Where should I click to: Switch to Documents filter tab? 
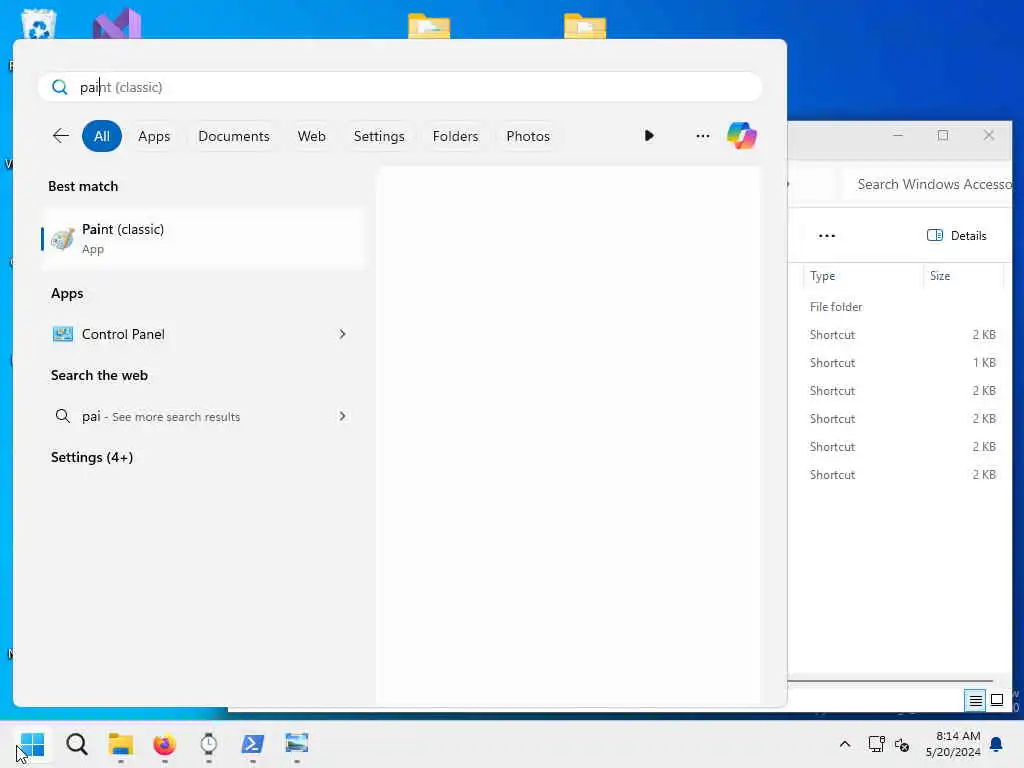click(x=234, y=136)
